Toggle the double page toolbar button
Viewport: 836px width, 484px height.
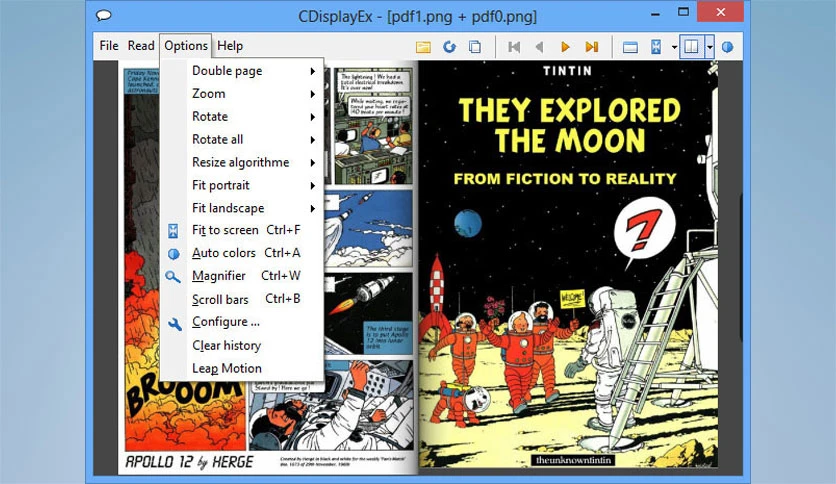692,47
